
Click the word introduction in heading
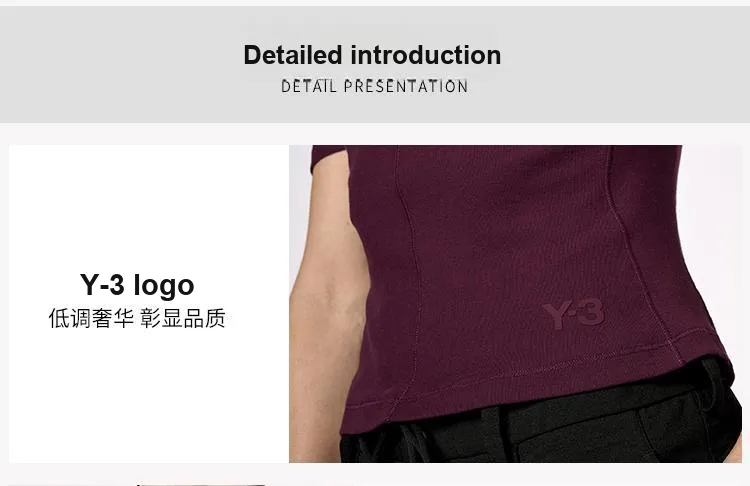click(426, 55)
